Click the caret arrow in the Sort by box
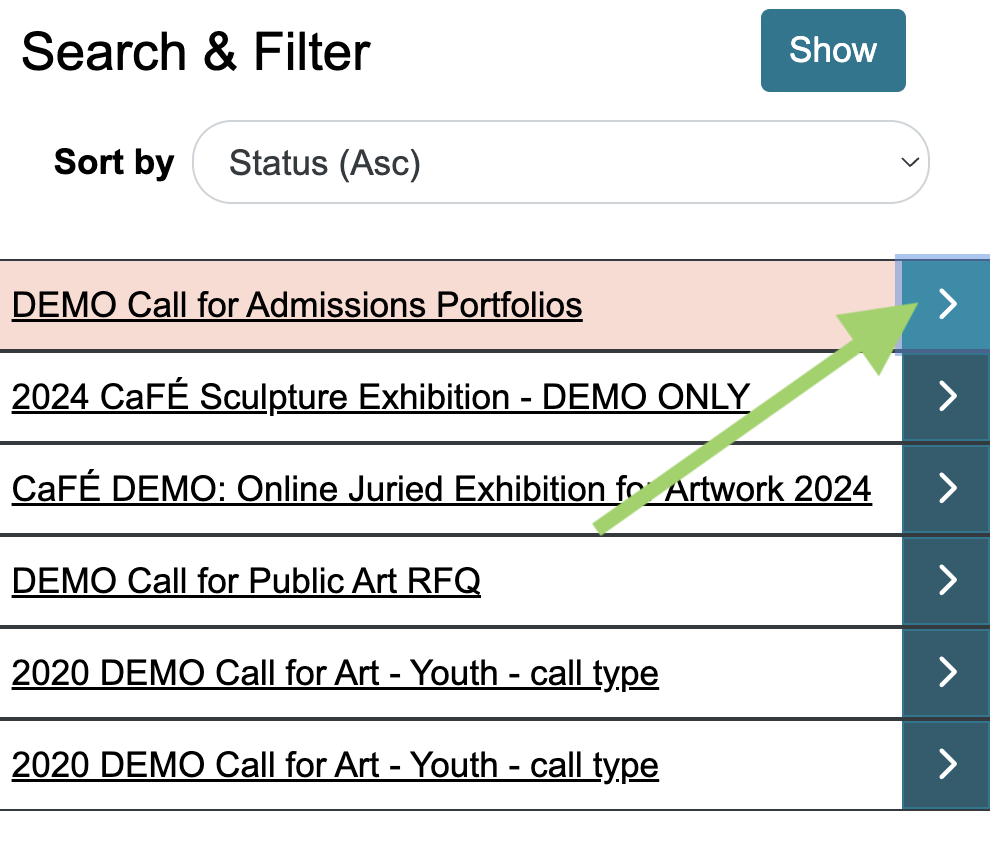Image resolution: width=990 pixels, height=848 pixels. 908,162
